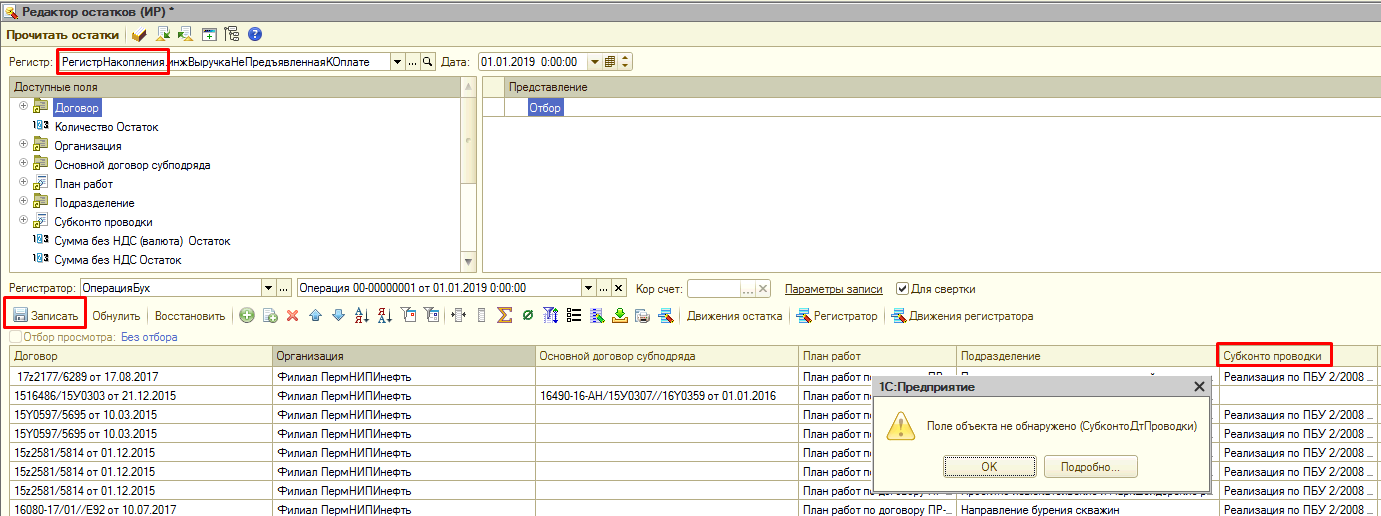Viewport: 1381px width, 516px height.
Task: Click the red X delete row icon
Action: pos(293,316)
